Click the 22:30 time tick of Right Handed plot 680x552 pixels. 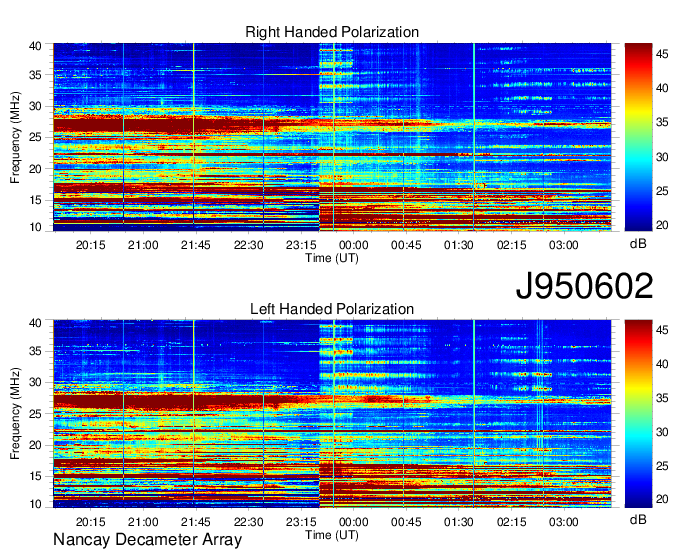248,245
